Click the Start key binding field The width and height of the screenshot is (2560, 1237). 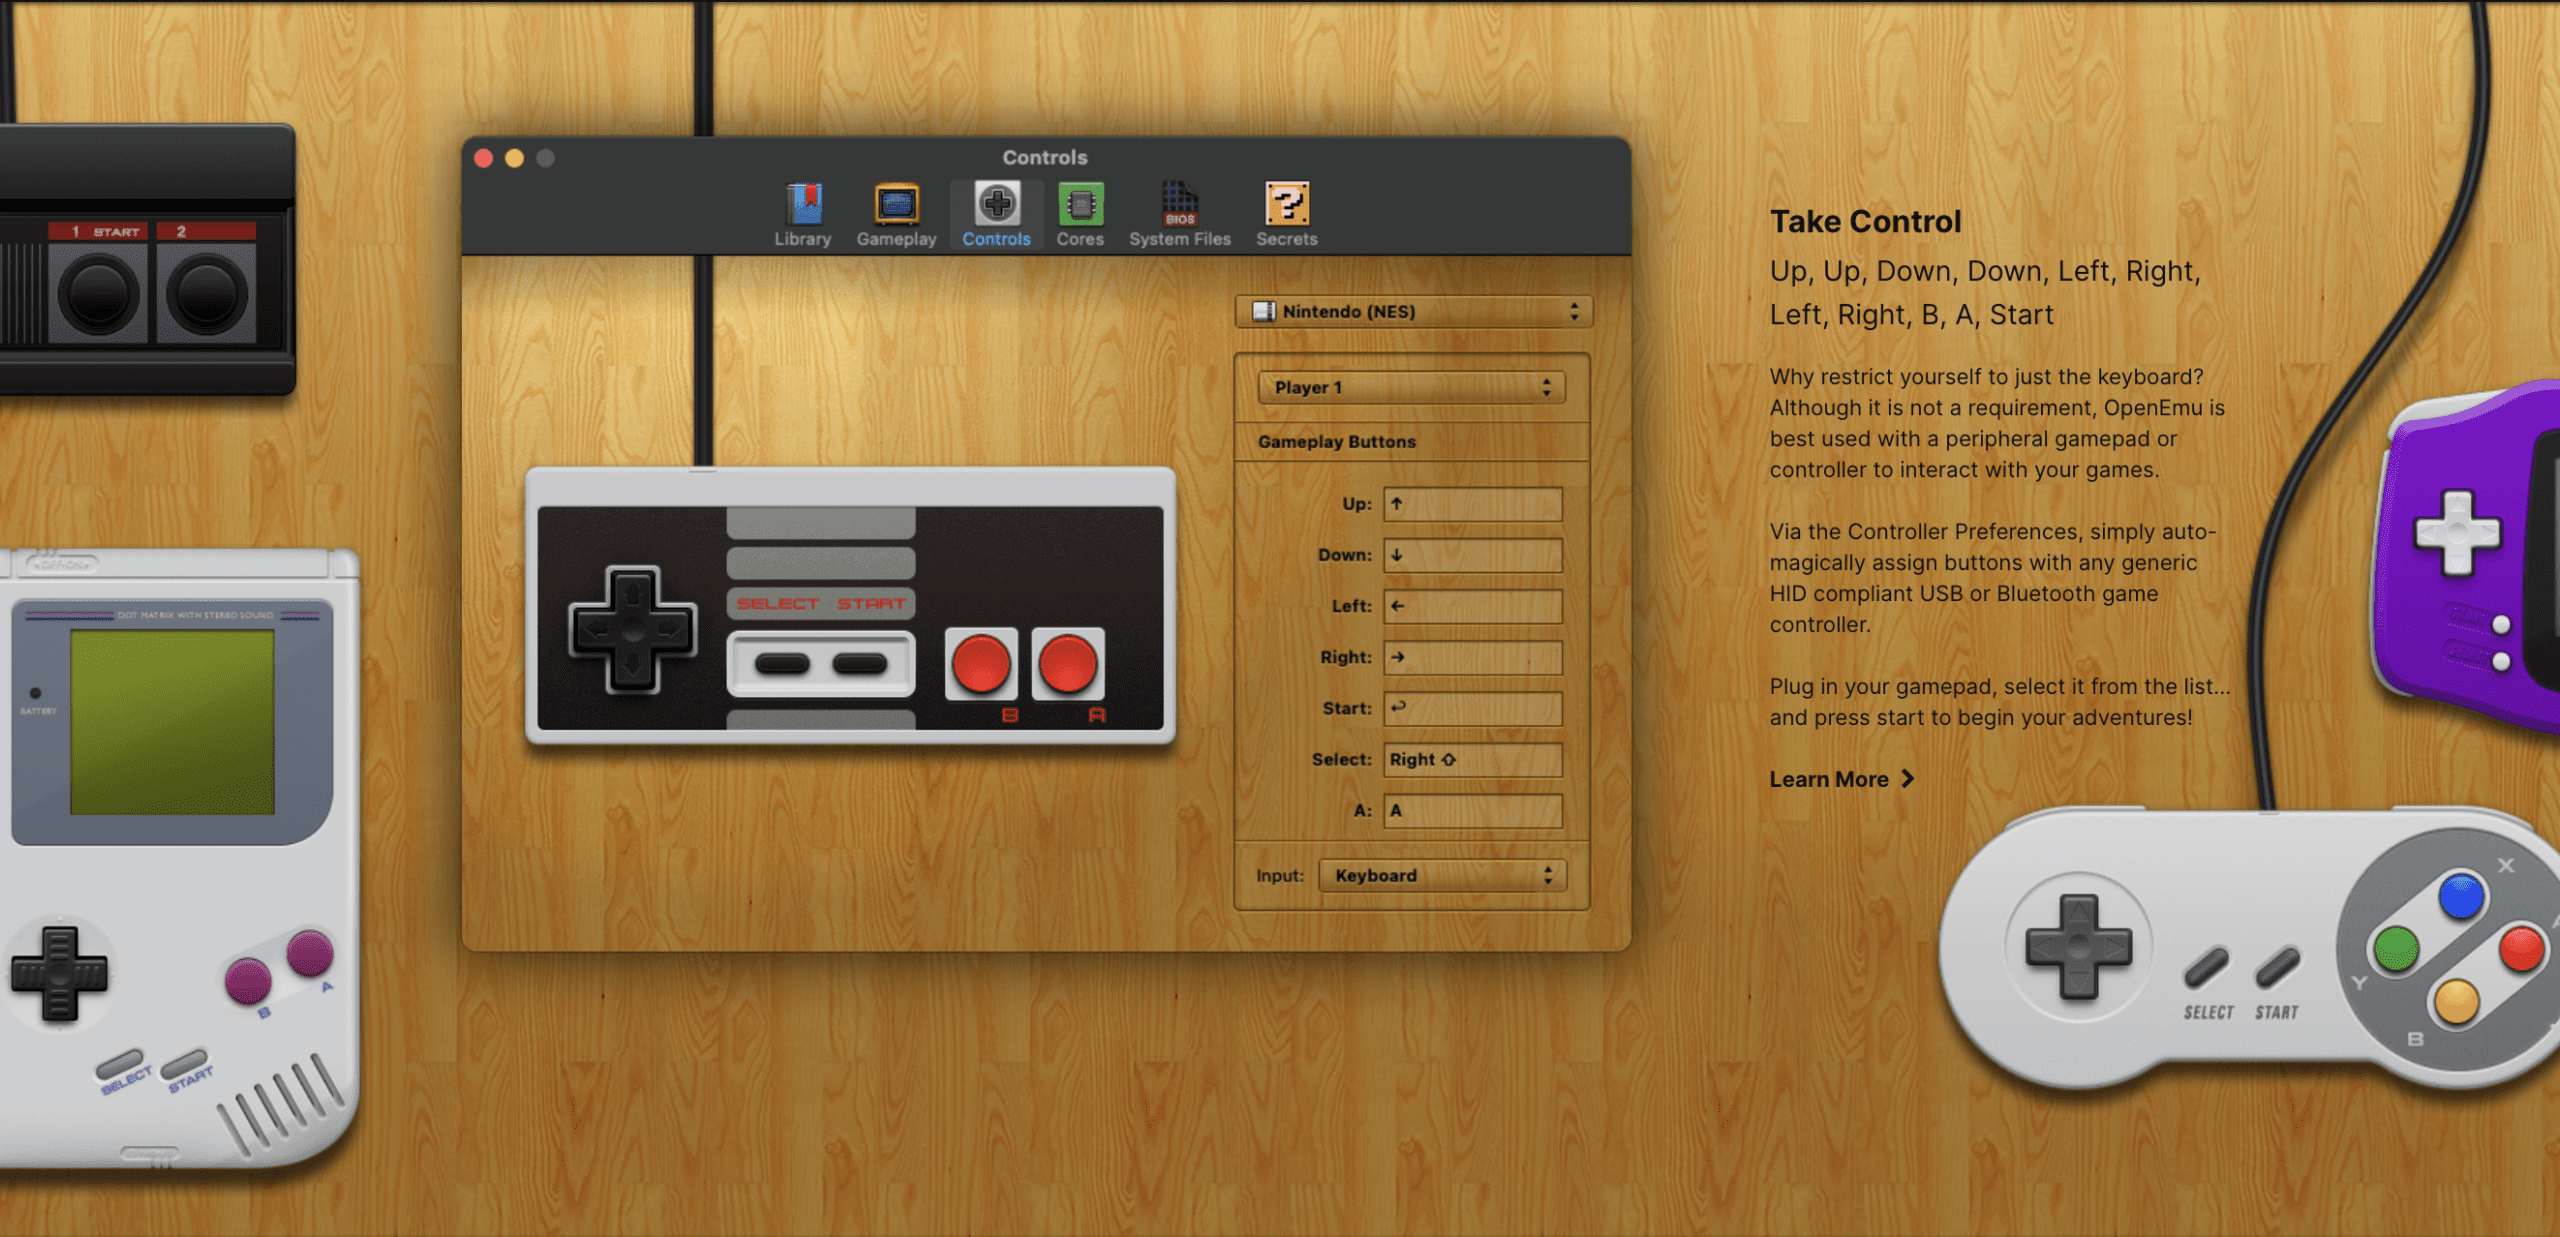click(1472, 709)
